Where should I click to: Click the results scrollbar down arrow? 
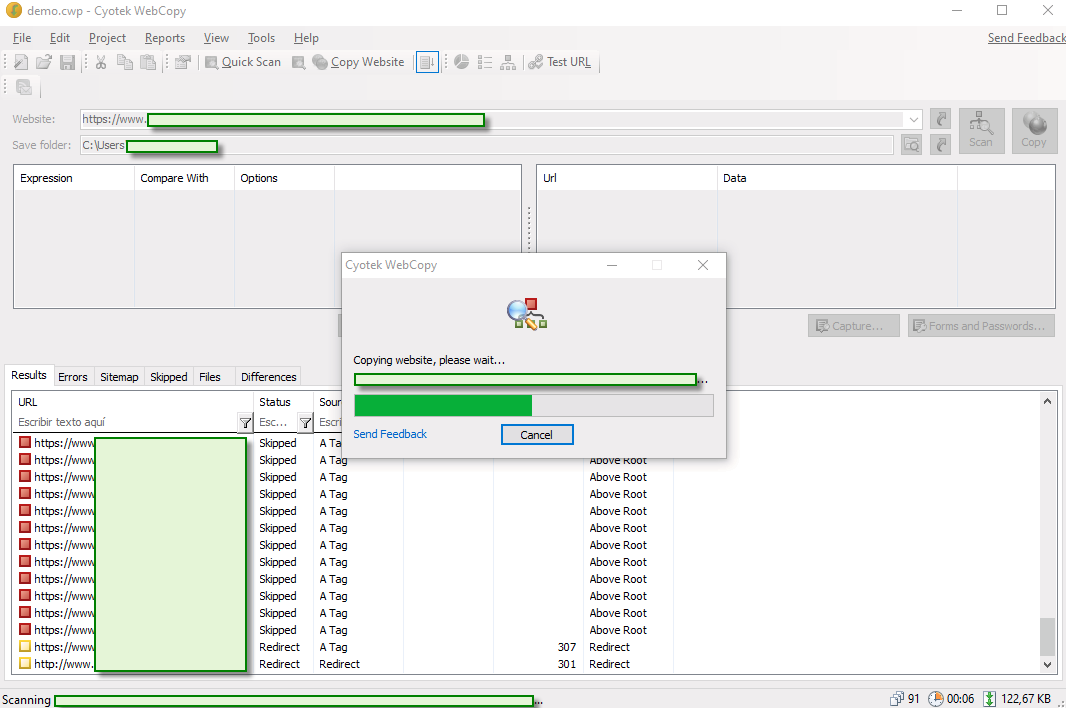(x=1047, y=664)
